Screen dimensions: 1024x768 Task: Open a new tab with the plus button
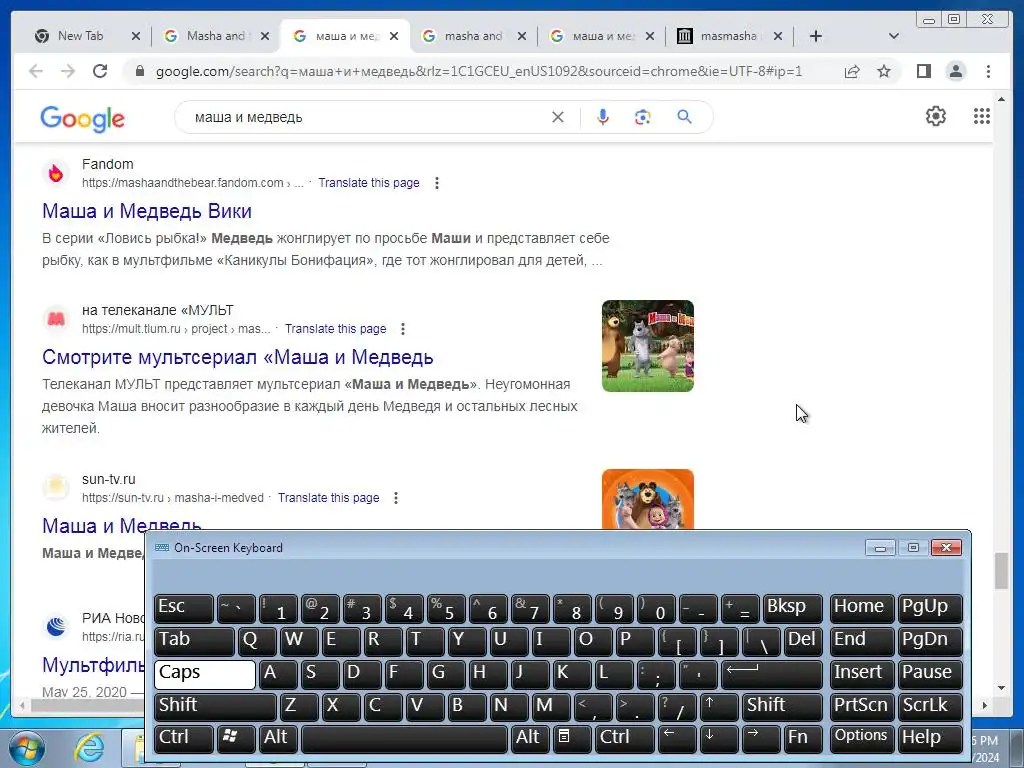pyautogui.click(x=816, y=36)
